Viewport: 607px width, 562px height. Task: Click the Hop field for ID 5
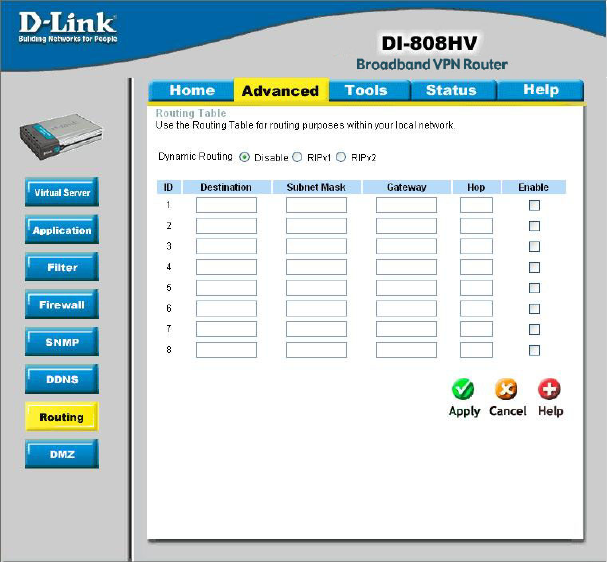click(x=476, y=288)
